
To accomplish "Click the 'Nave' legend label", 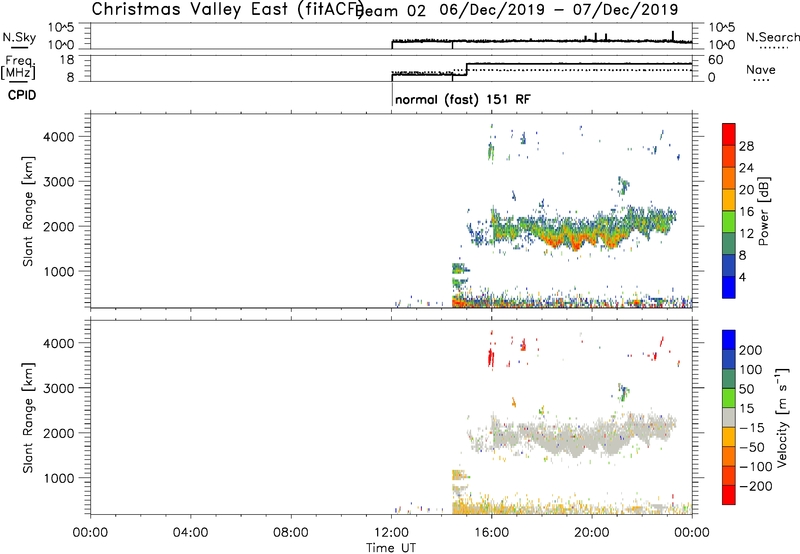I will point(761,70).
